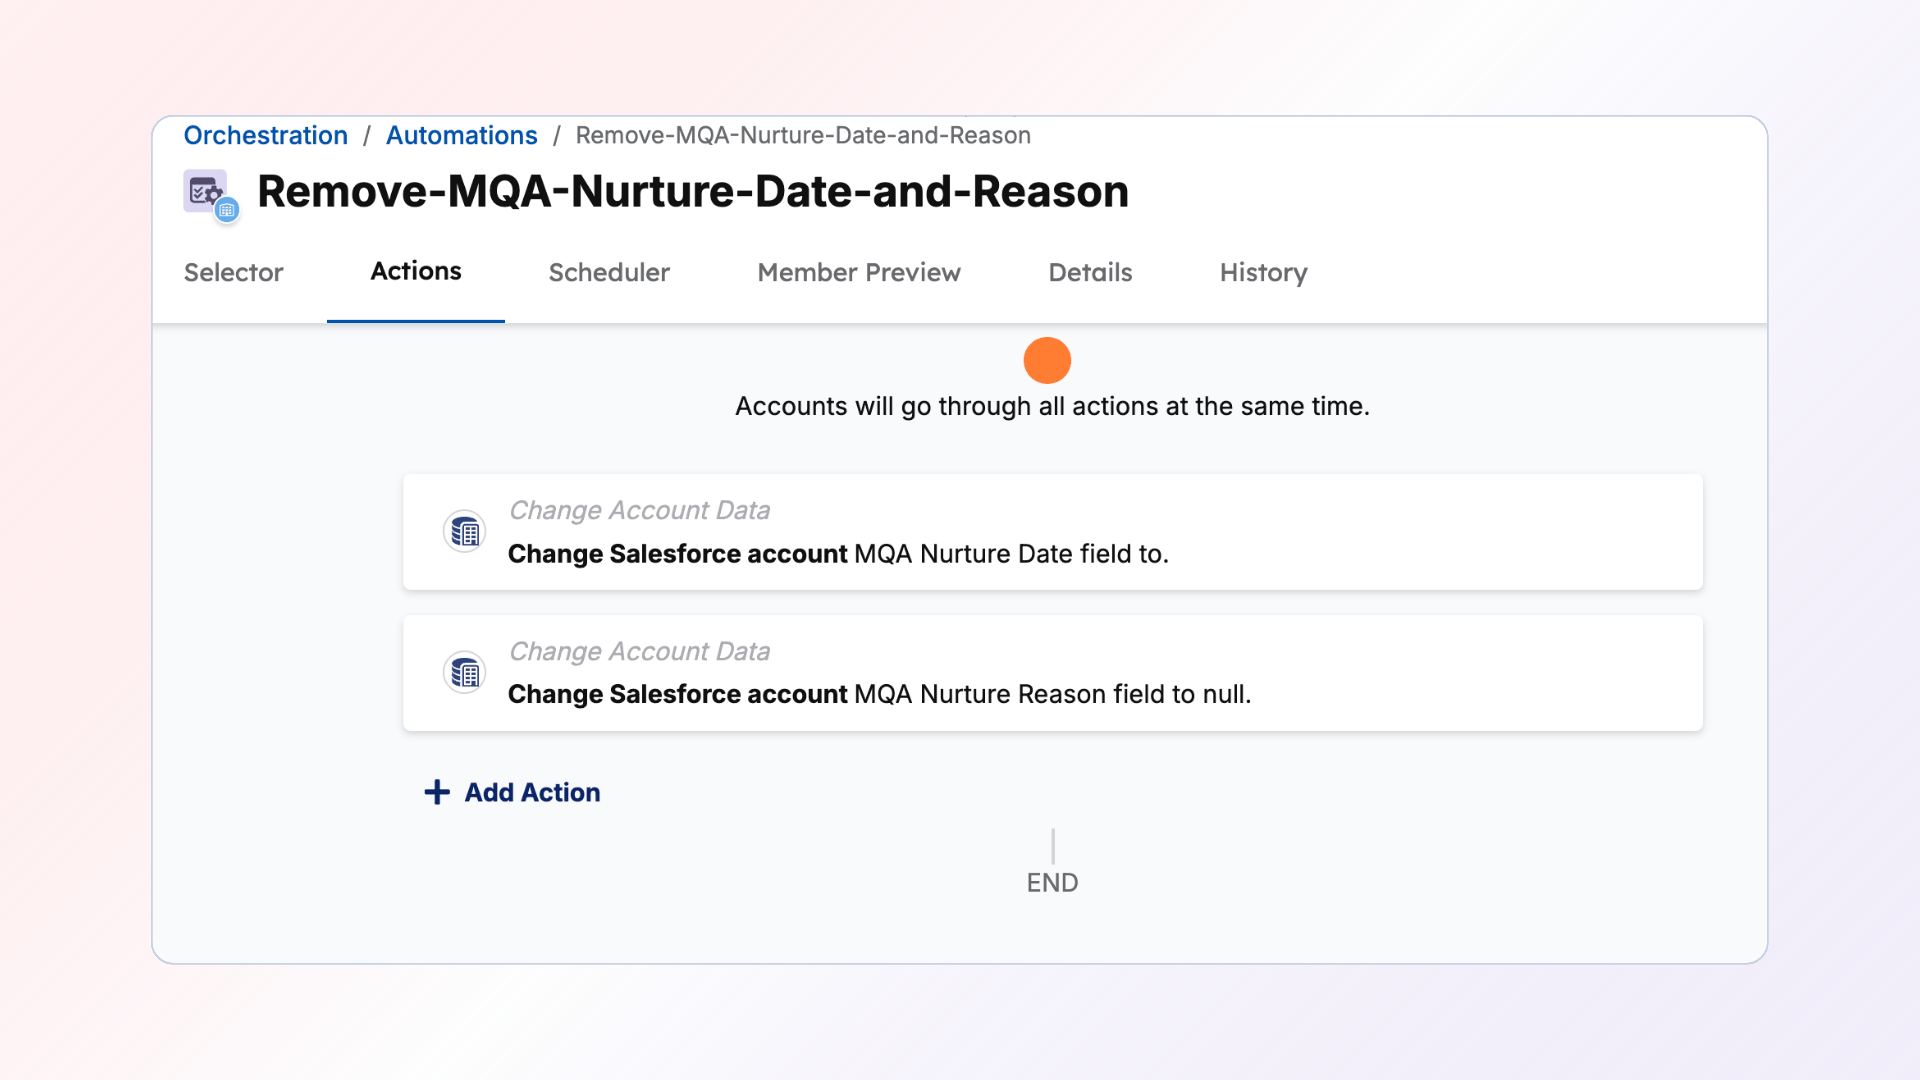This screenshot has width=1920, height=1080.
Task: Switch to the Scheduler tab
Action: (x=609, y=272)
